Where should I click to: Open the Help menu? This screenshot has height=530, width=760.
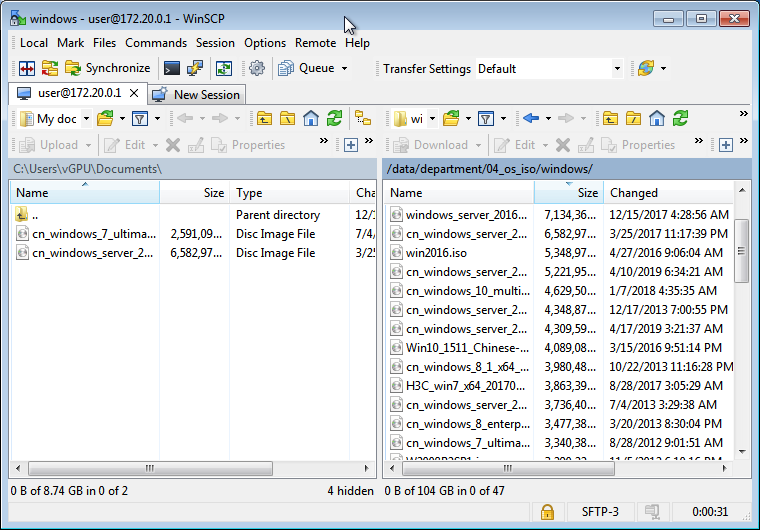click(357, 43)
